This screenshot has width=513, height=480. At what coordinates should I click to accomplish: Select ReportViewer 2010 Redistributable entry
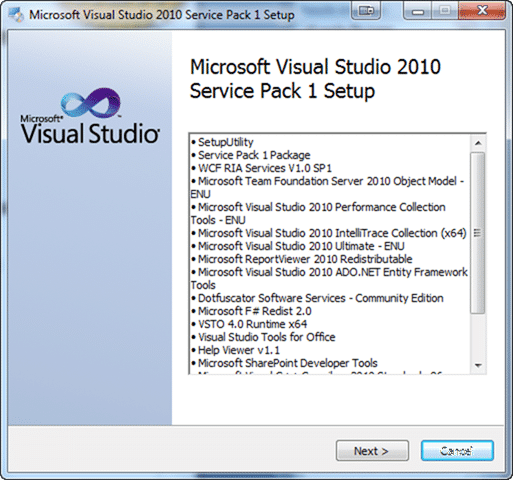(302, 259)
